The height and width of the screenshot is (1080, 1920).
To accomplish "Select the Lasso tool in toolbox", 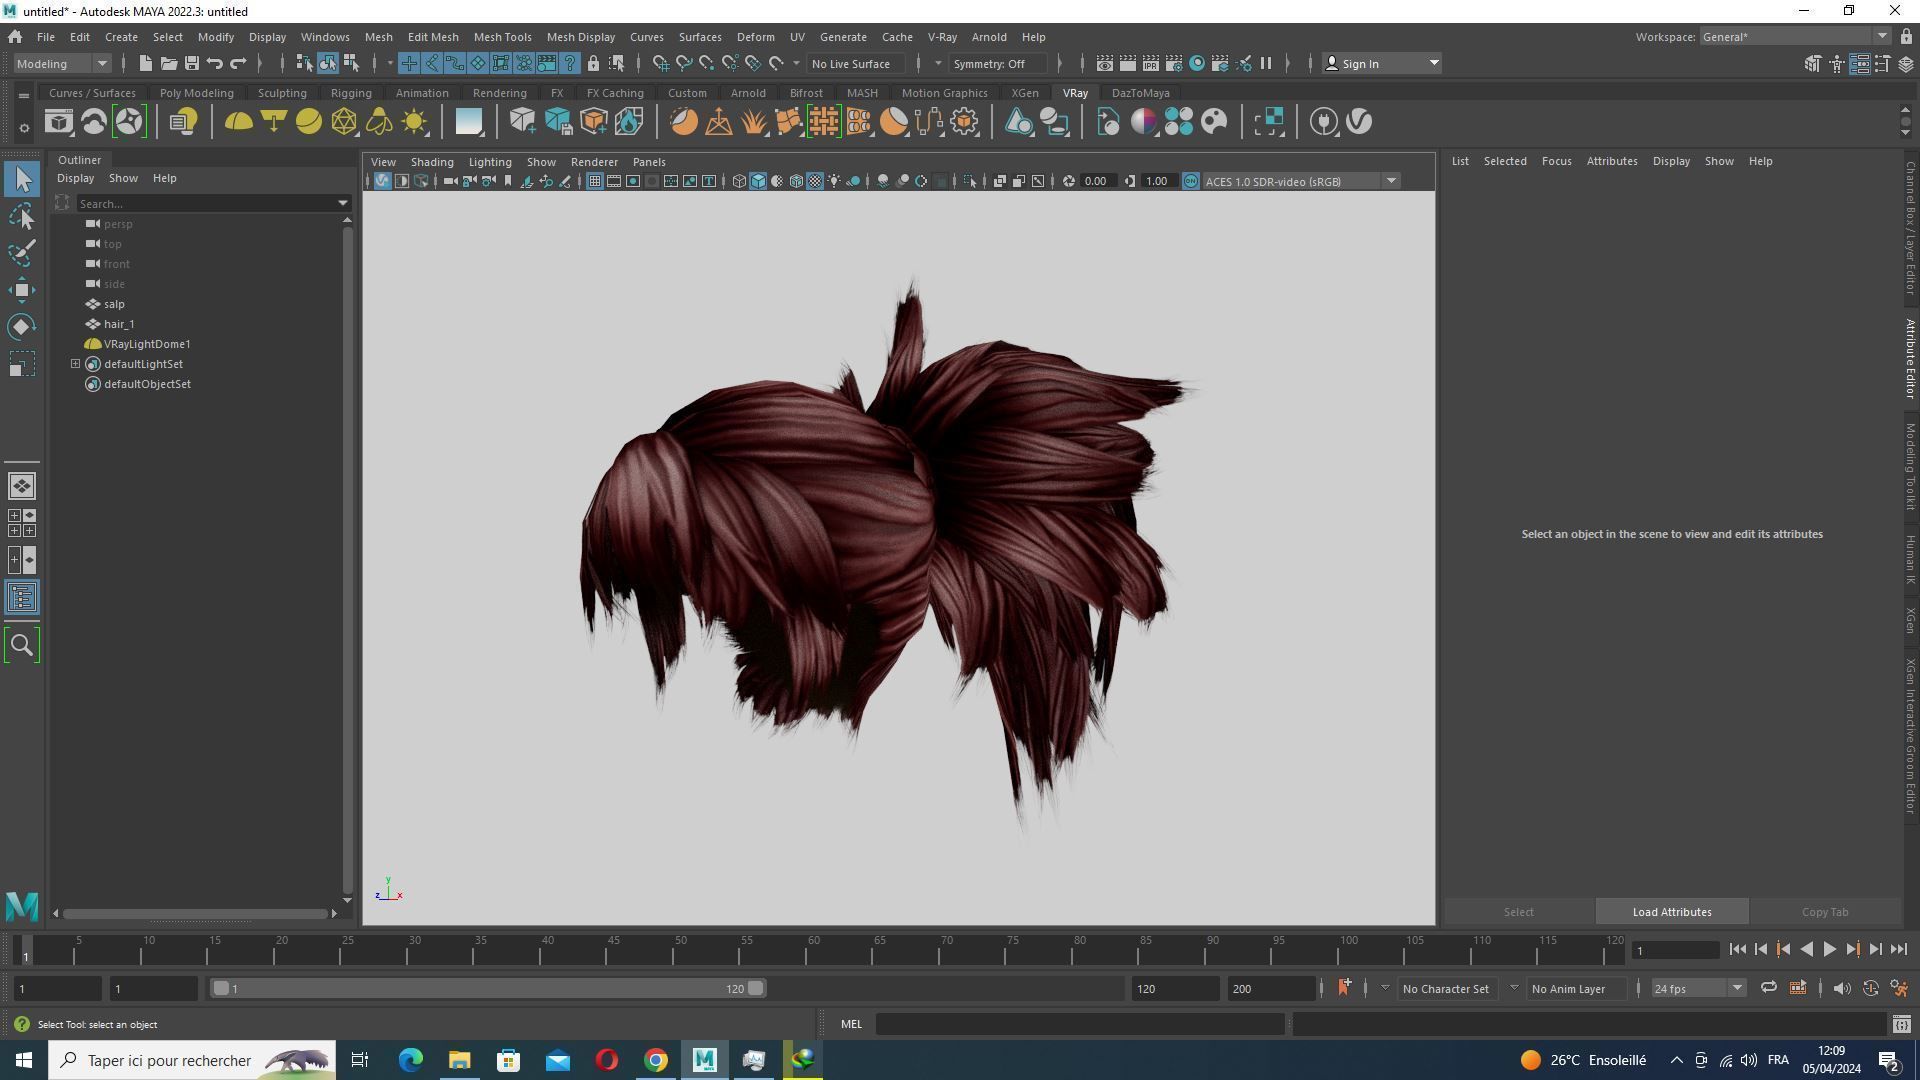I will [x=22, y=216].
